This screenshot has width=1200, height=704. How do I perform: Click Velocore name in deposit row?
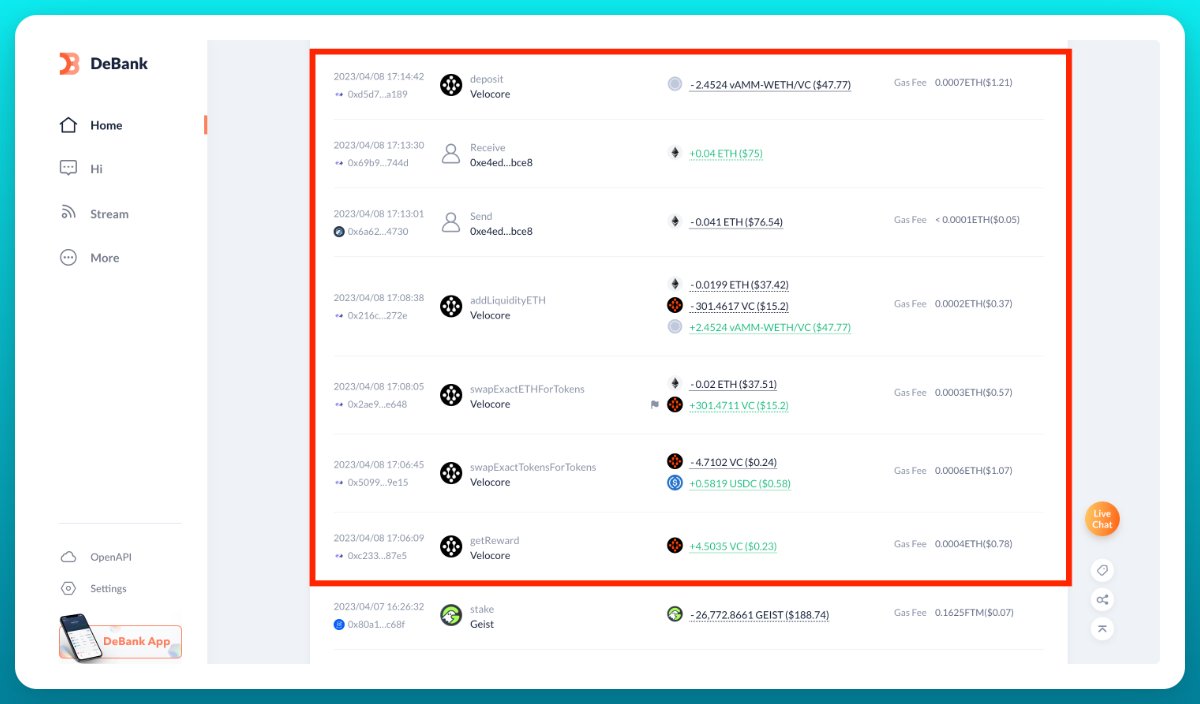tap(490, 94)
